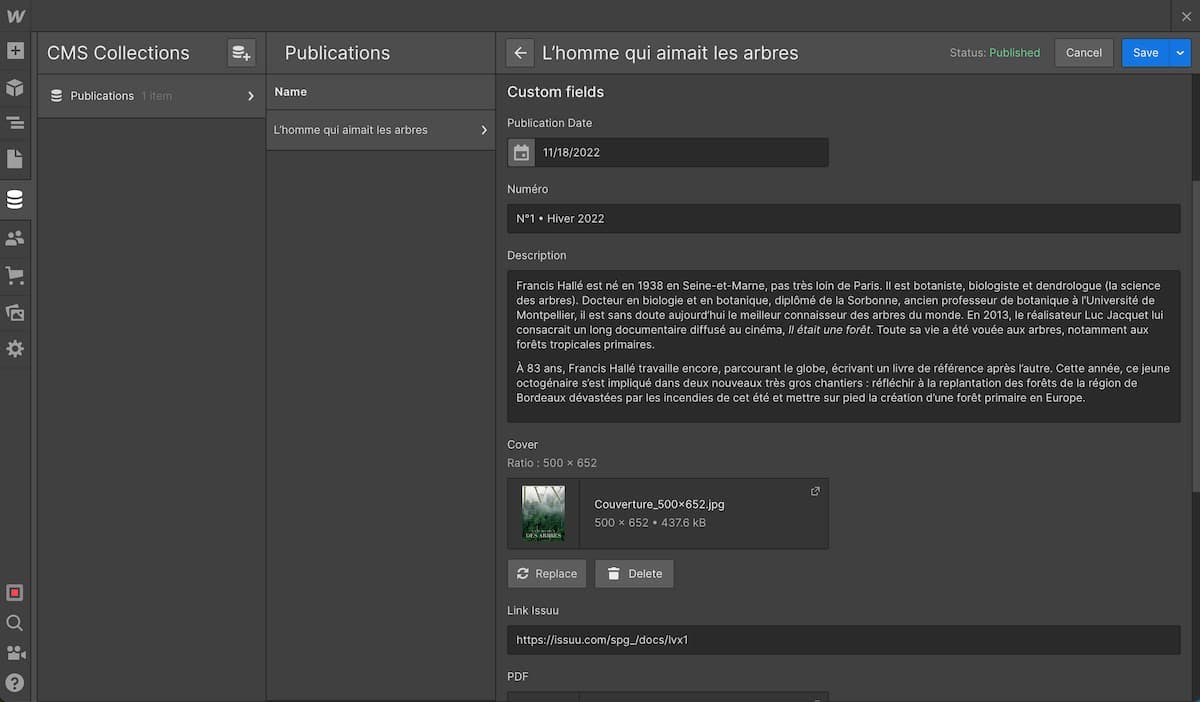The width and height of the screenshot is (1200, 702).
Task: Go back using the arrow button
Action: coord(519,53)
